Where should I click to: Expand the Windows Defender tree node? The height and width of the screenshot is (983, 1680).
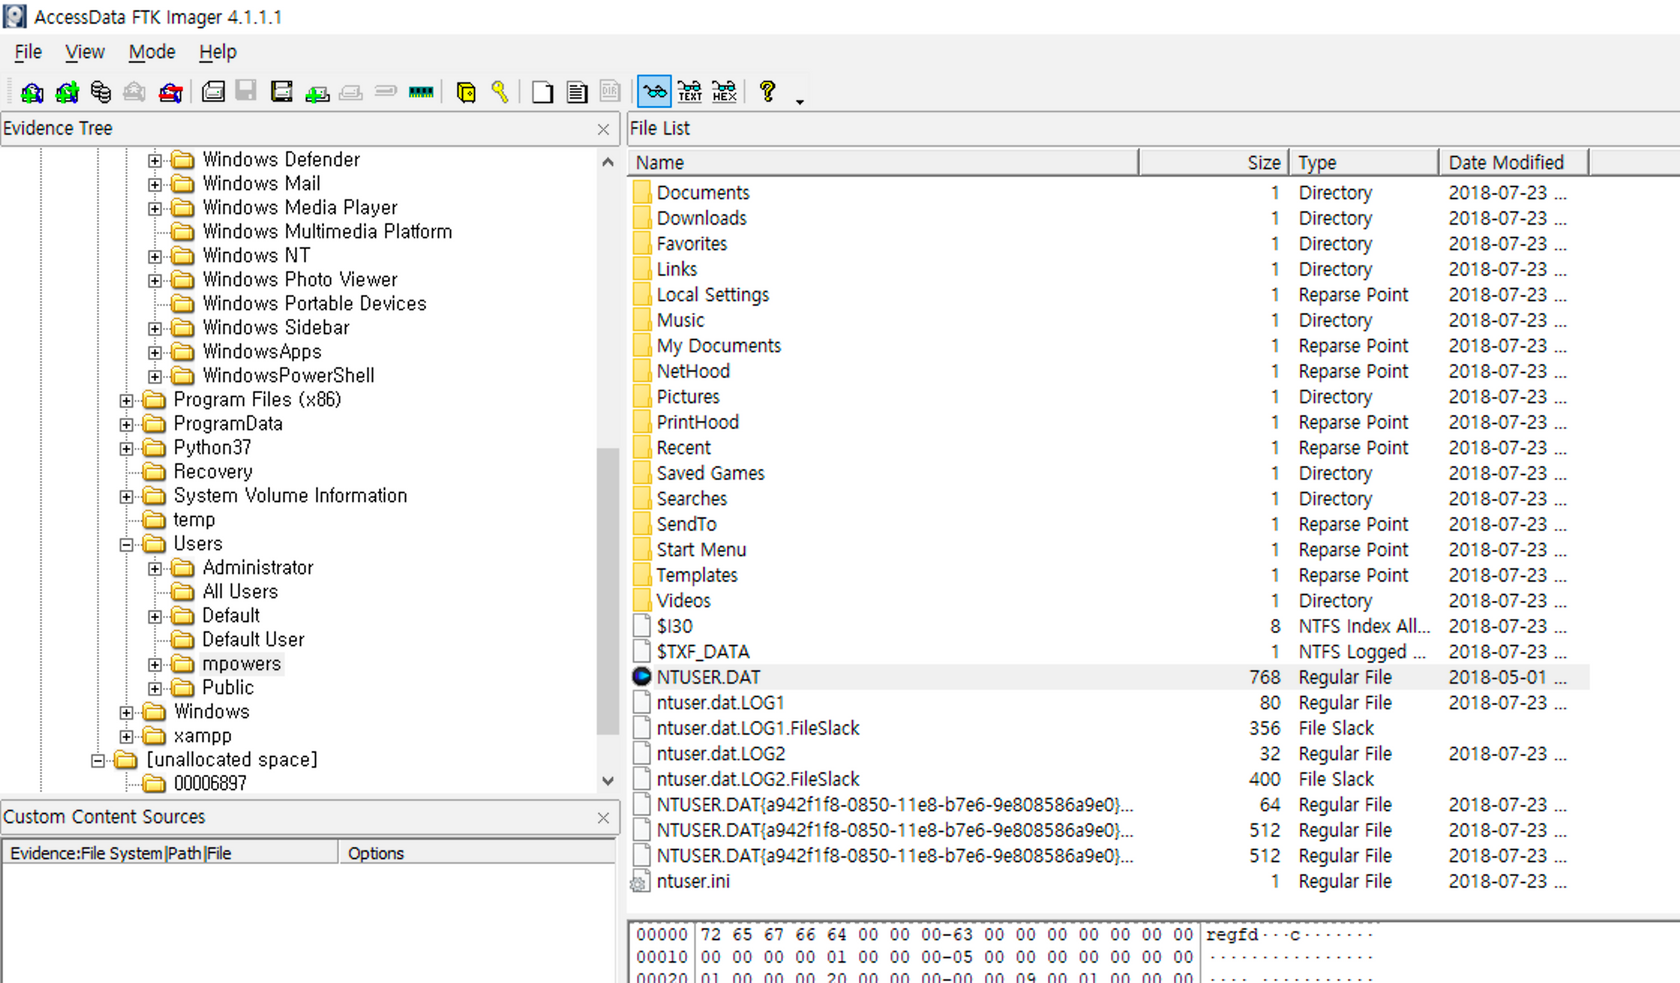[x=155, y=160]
